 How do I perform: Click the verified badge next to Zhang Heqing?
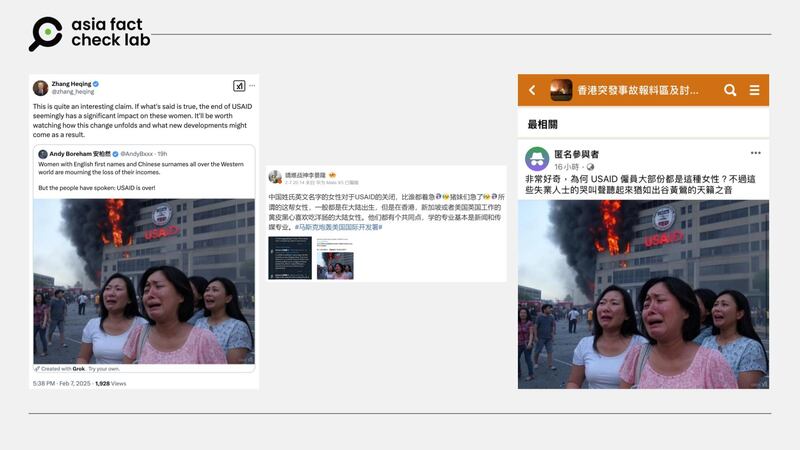[x=96, y=84]
